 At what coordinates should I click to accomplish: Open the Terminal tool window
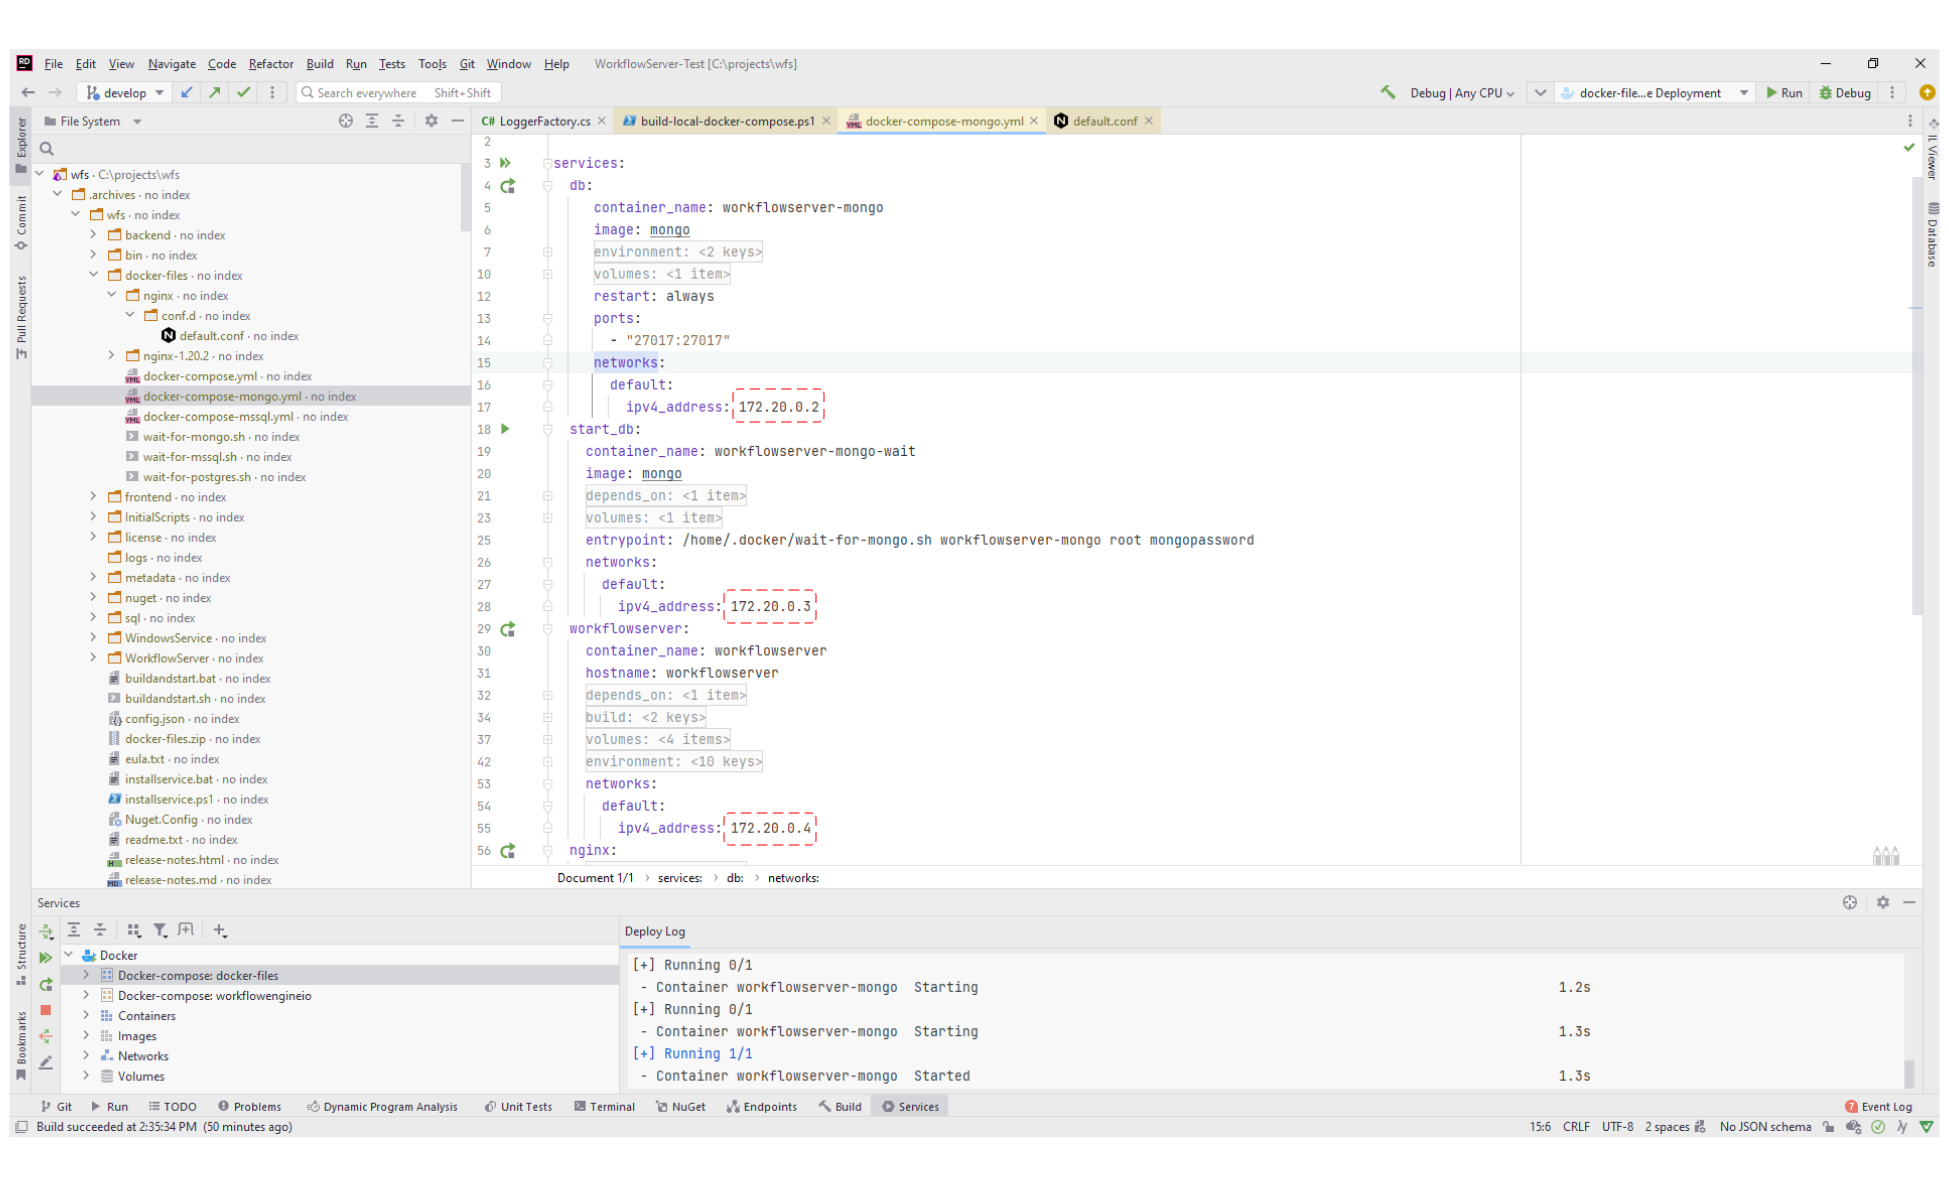604,1106
